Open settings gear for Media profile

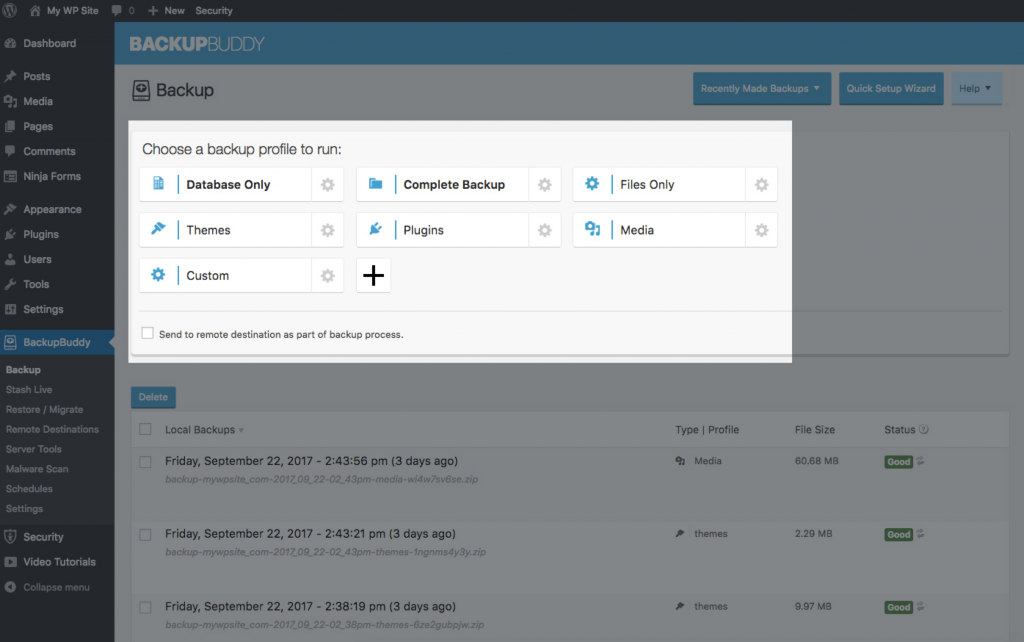point(761,231)
